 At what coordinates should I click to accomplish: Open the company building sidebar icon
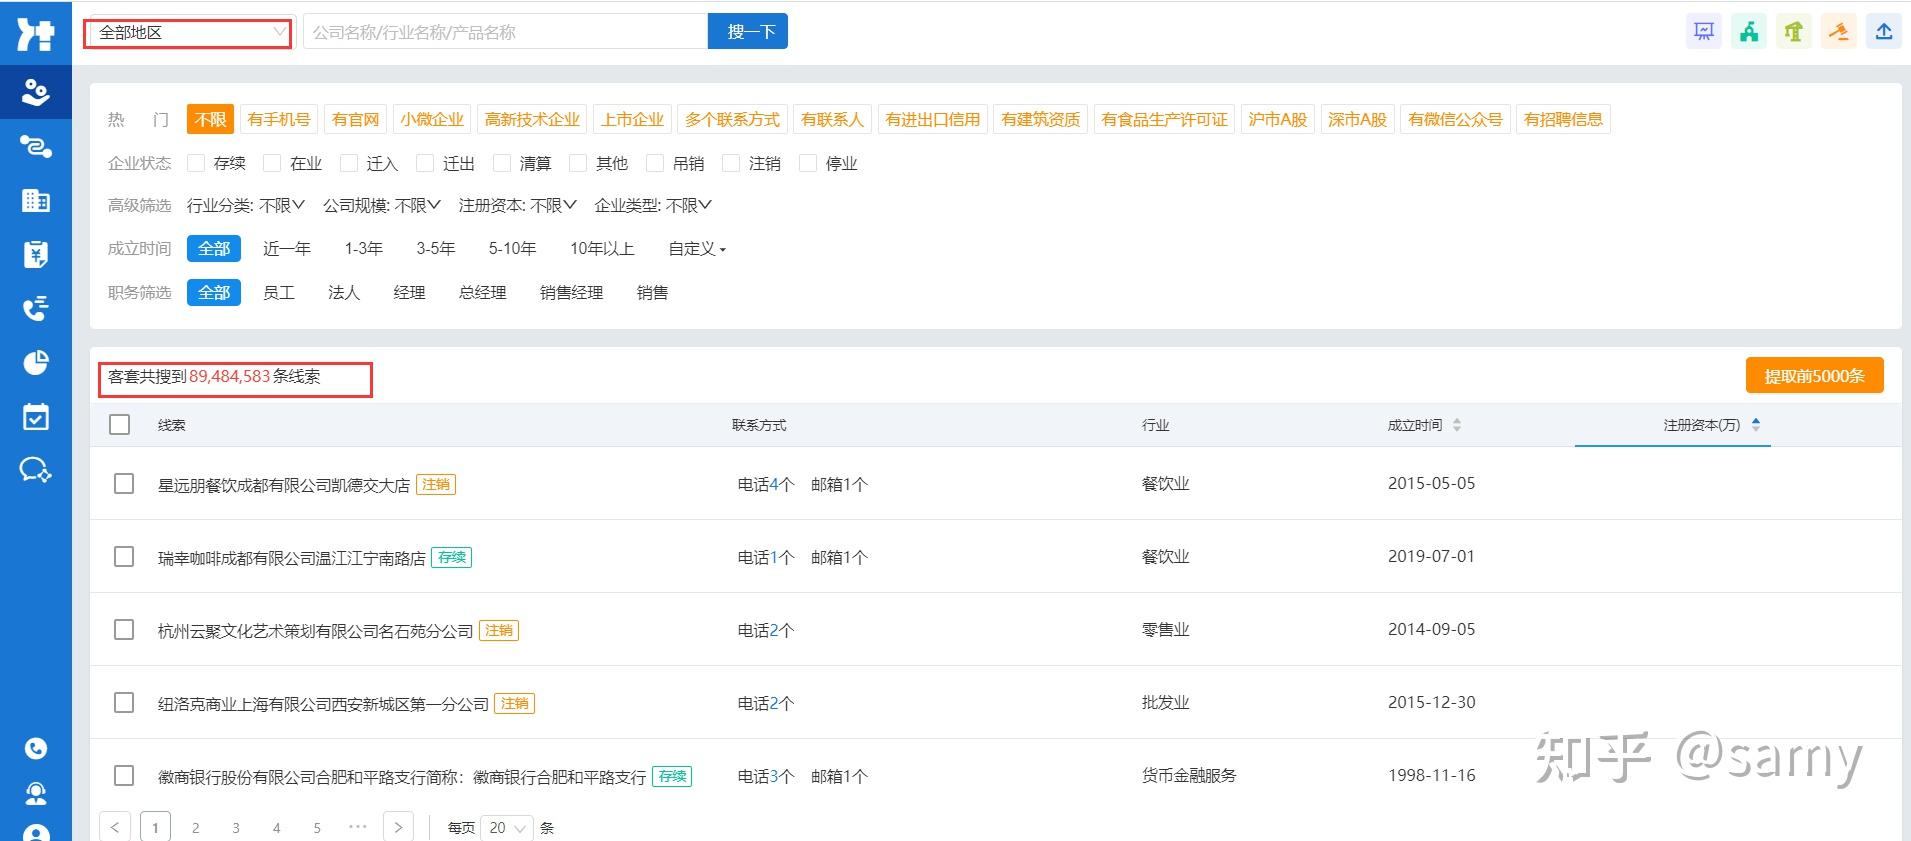coord(36,200)
